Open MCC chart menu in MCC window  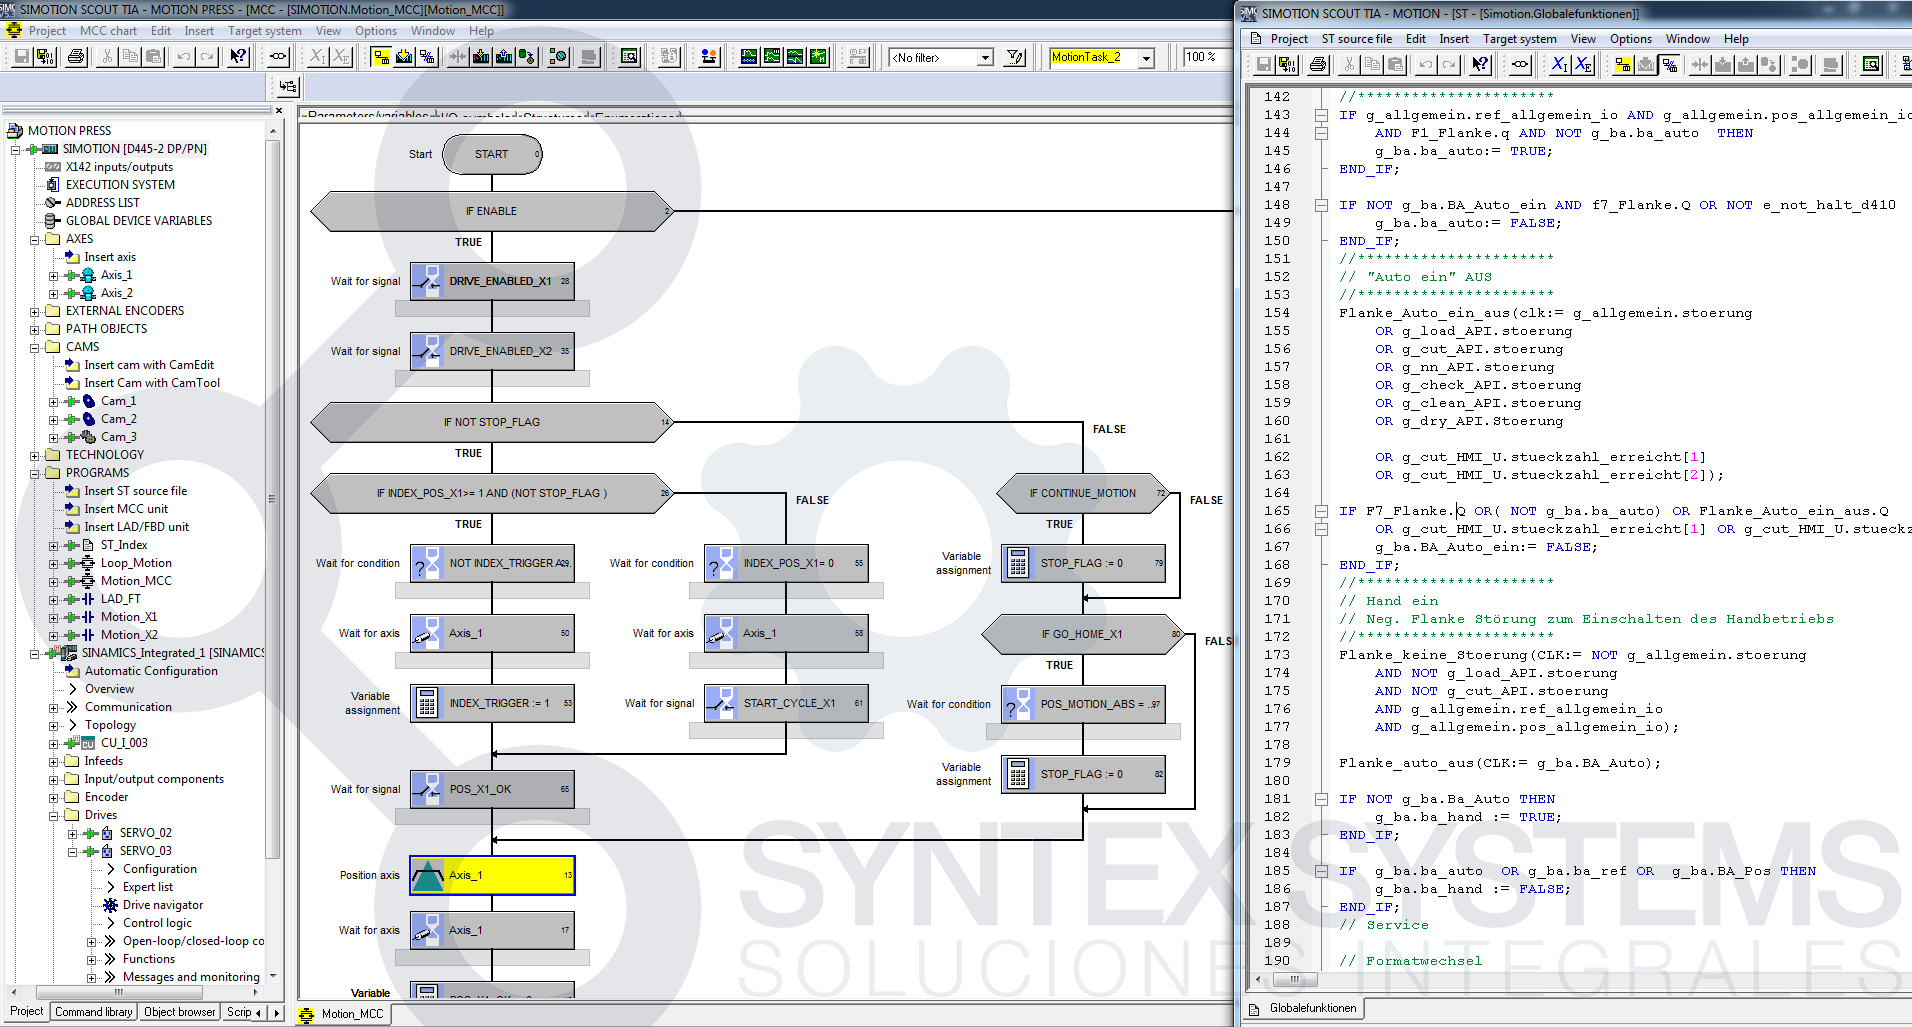tap(108, 31)
